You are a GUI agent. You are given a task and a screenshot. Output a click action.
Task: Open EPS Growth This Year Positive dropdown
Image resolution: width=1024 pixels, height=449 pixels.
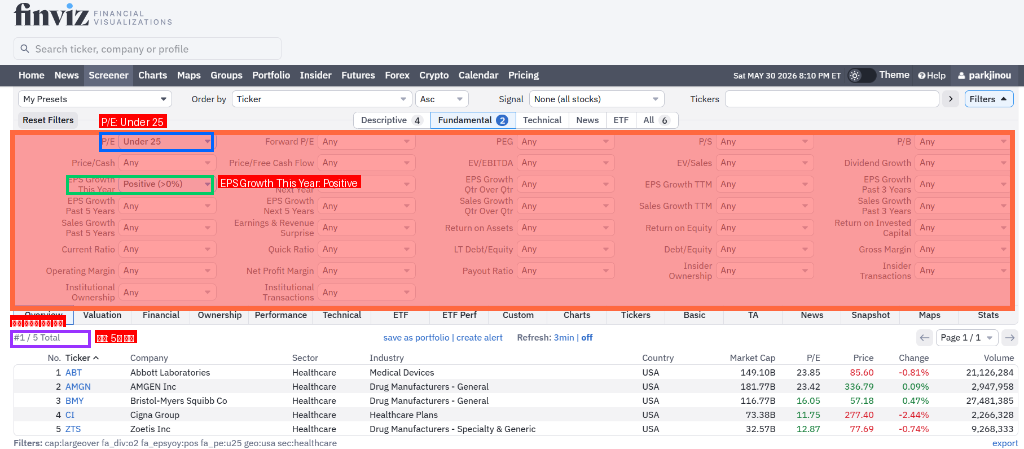tap(167, 185)
